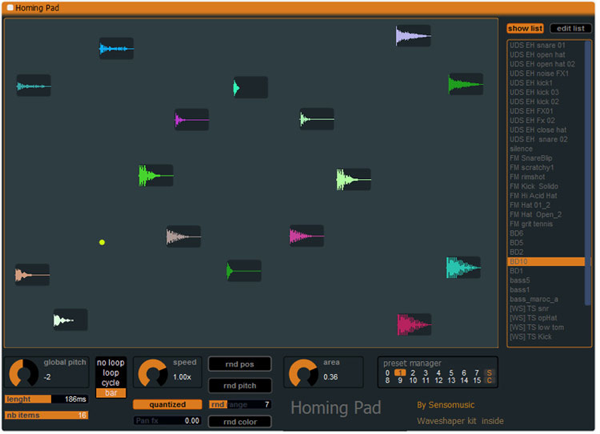This screenshot has height=434, width=600.
Task: Pick 'UDS EH snare 01' in sample list
Action: tap(536, 45)
